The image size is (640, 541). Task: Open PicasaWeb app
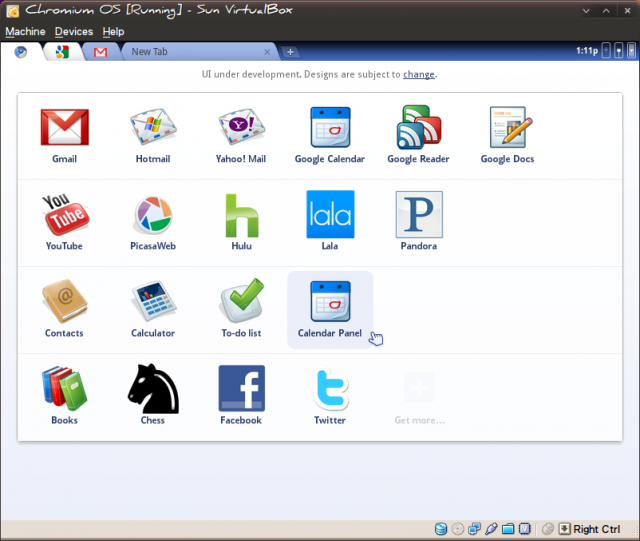[x=153, y=215]
